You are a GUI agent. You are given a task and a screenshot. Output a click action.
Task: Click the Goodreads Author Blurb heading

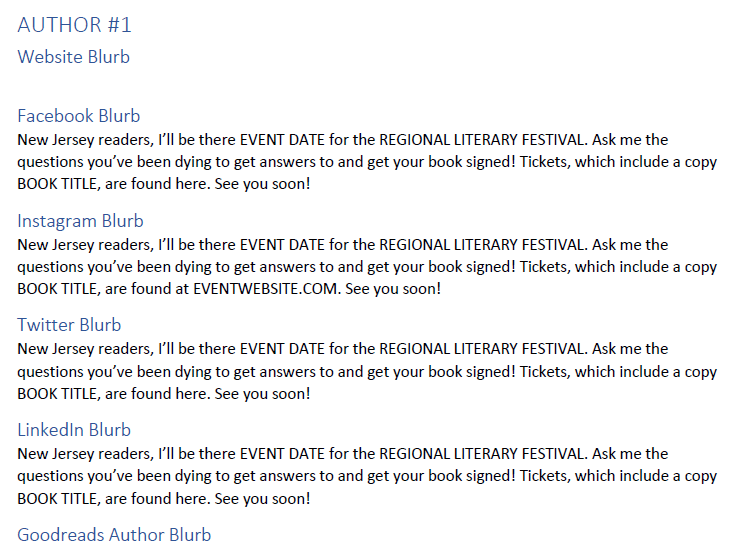point(114,535)
